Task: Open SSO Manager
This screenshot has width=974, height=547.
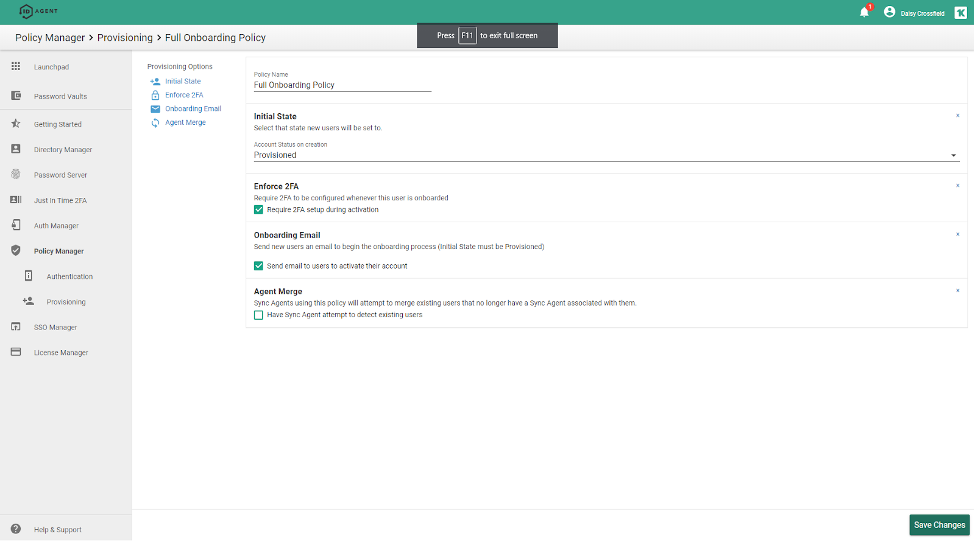Action: point(55,327)
